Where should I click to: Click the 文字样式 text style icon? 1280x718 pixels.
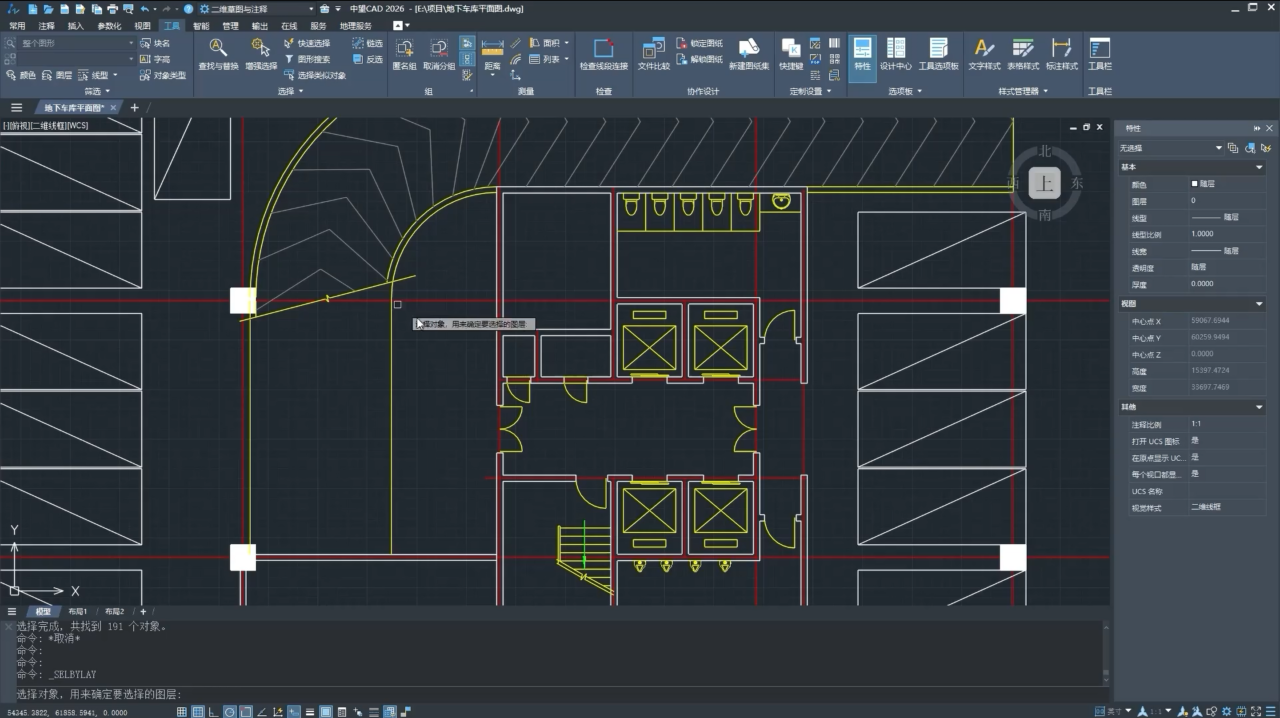[x=984, y=54]
